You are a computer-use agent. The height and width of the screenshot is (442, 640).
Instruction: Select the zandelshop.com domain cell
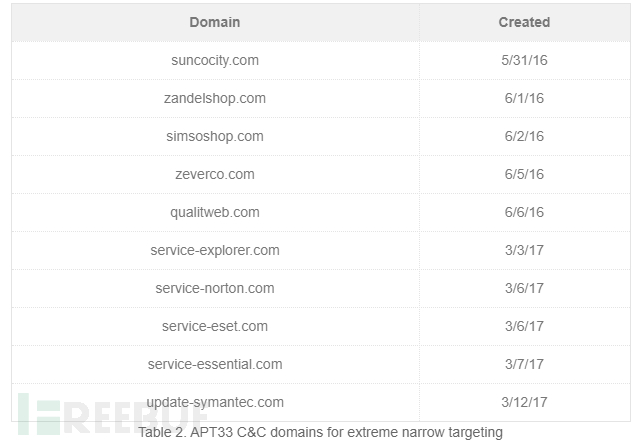[x=215, y=98]
